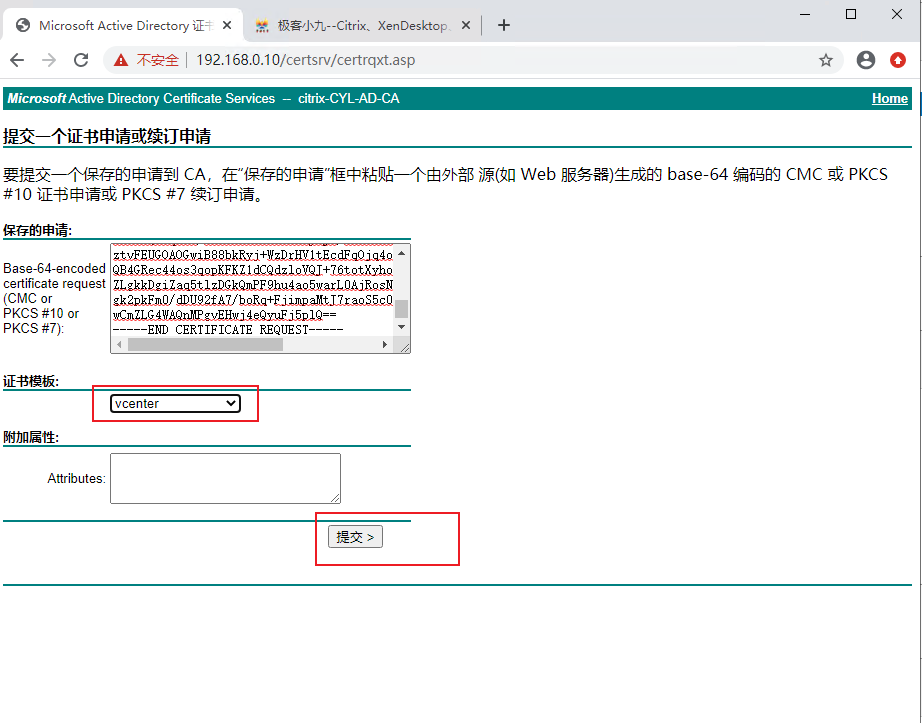Click horizontal scrollbar left arrow in request box

pyautogui.click(x=120, y=345)
